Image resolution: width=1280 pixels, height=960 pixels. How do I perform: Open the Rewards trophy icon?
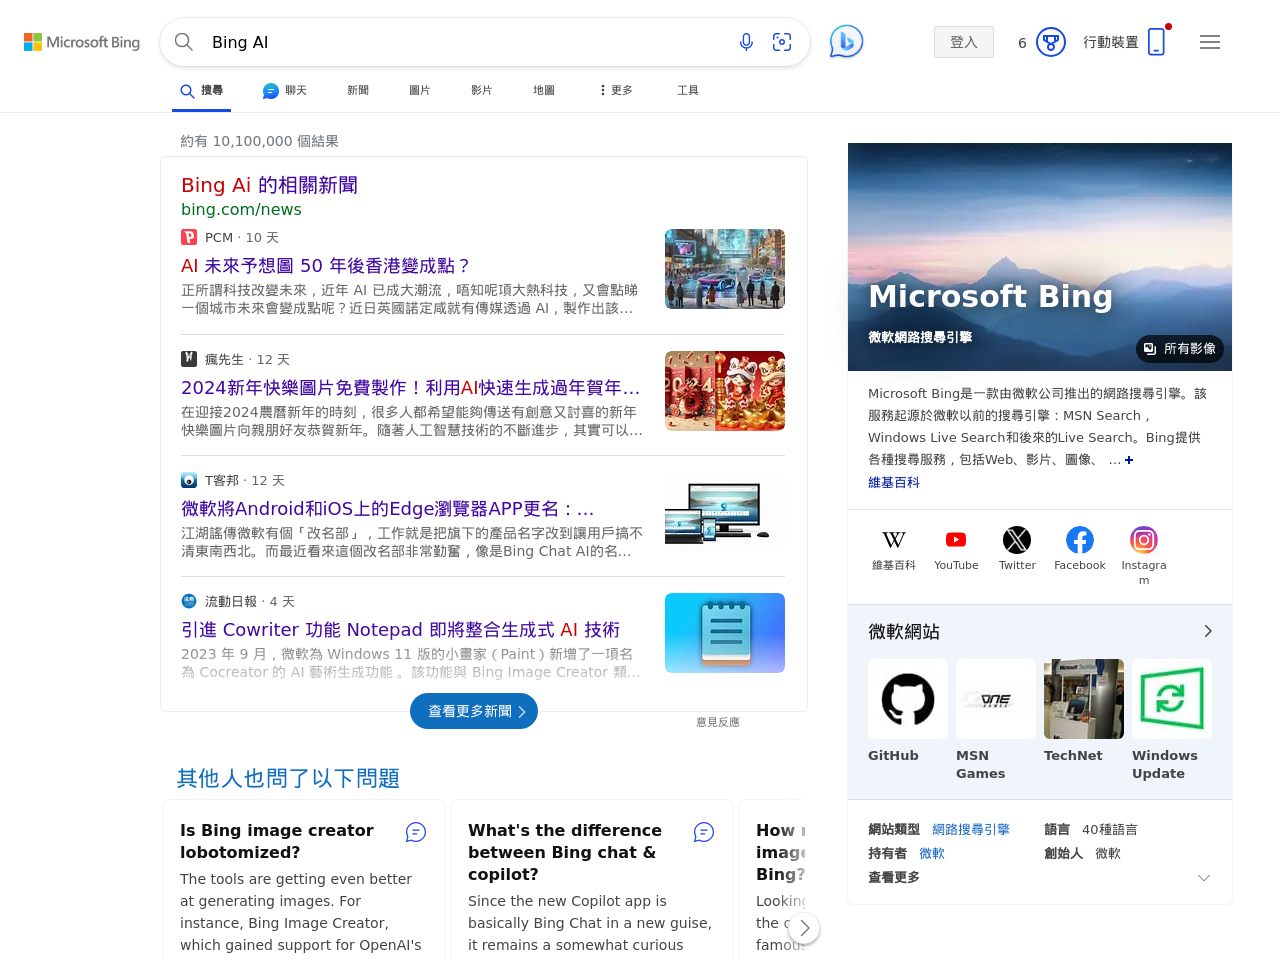tap(1051, 42)
